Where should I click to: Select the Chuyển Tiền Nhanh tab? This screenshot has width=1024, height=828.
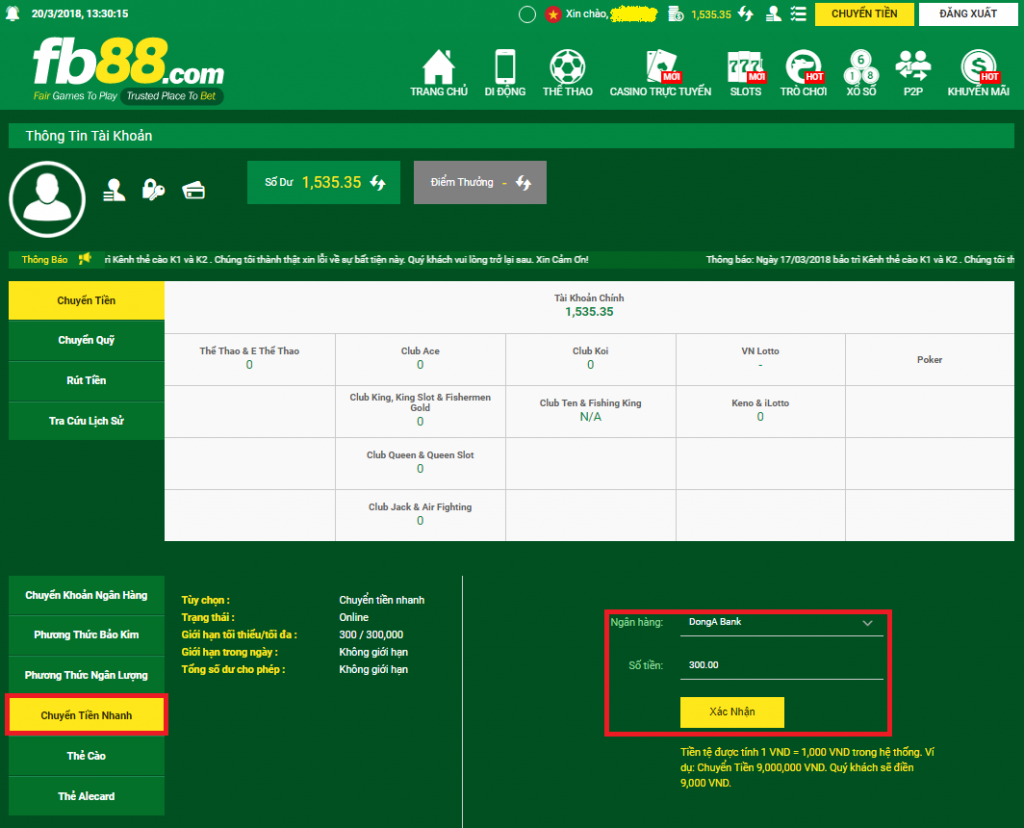click(86, 716)
